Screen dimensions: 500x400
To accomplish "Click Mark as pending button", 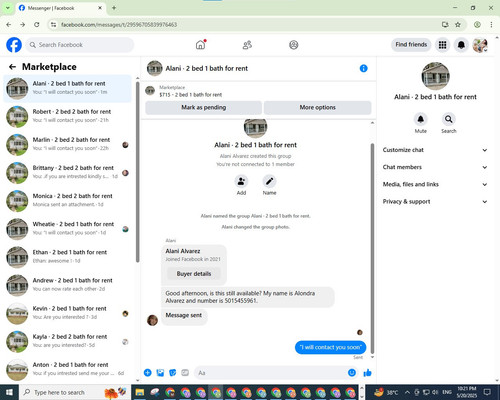I will pyautogui.click(x=203, y=107).
